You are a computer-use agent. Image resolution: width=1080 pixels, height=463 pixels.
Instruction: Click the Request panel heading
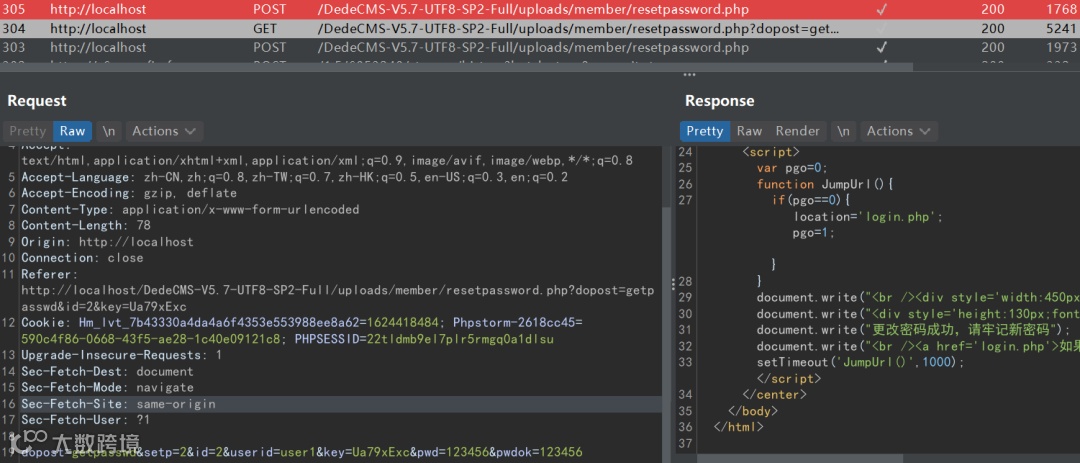(37, 101)
